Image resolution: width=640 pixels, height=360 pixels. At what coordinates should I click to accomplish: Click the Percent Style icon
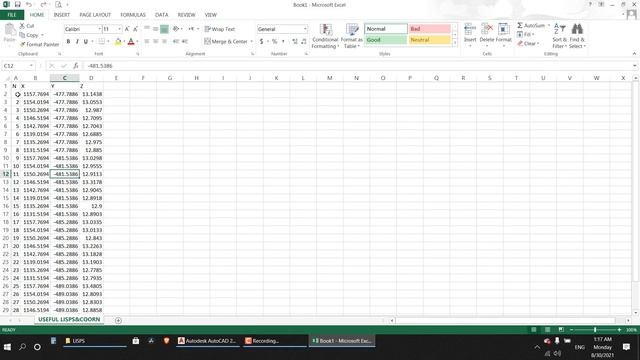pos(274,41)
